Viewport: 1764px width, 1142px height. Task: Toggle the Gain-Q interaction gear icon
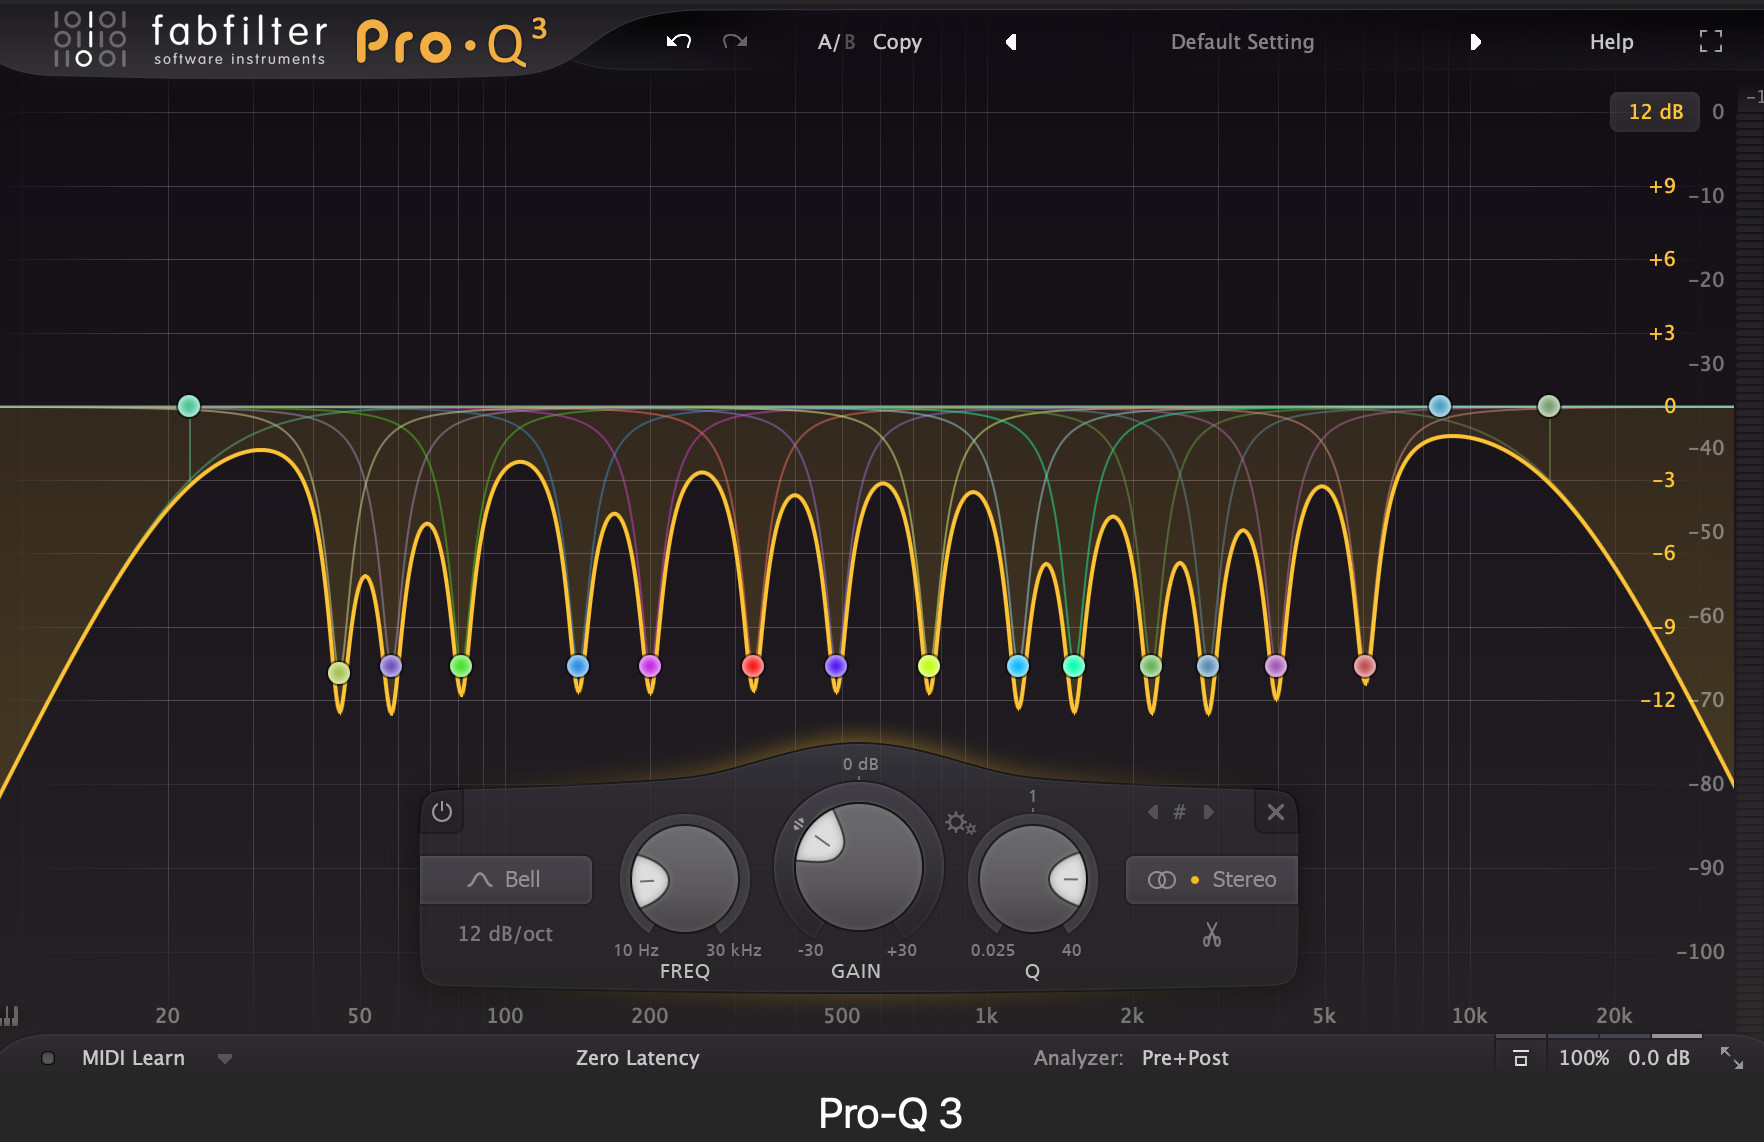coord(960,823)
